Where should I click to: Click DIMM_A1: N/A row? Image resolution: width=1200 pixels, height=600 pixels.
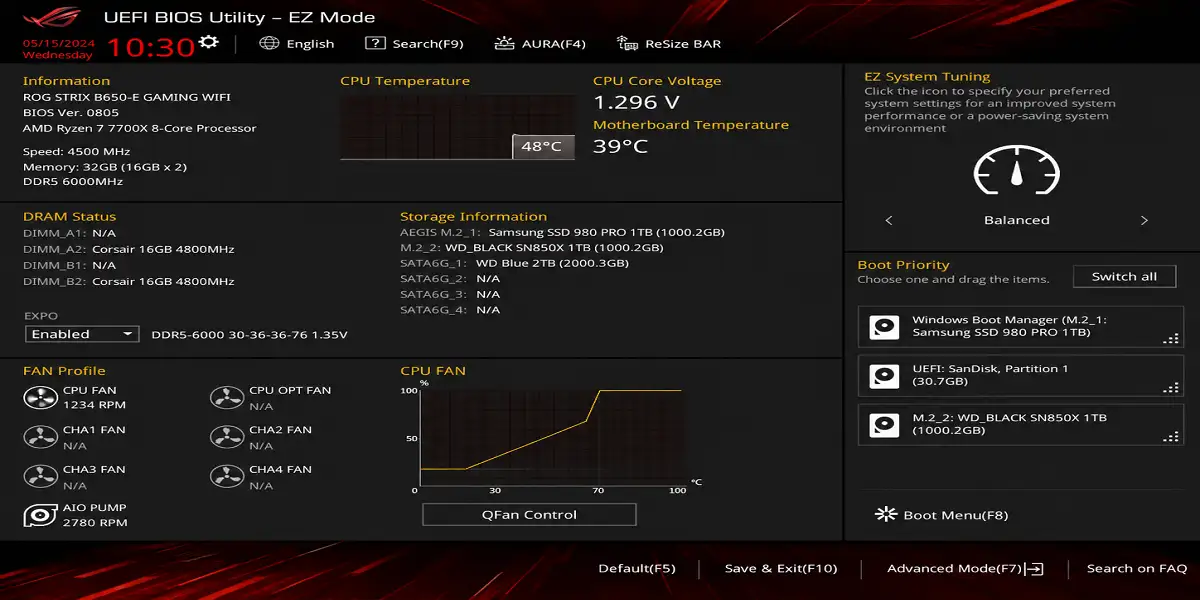pos(70,232)
